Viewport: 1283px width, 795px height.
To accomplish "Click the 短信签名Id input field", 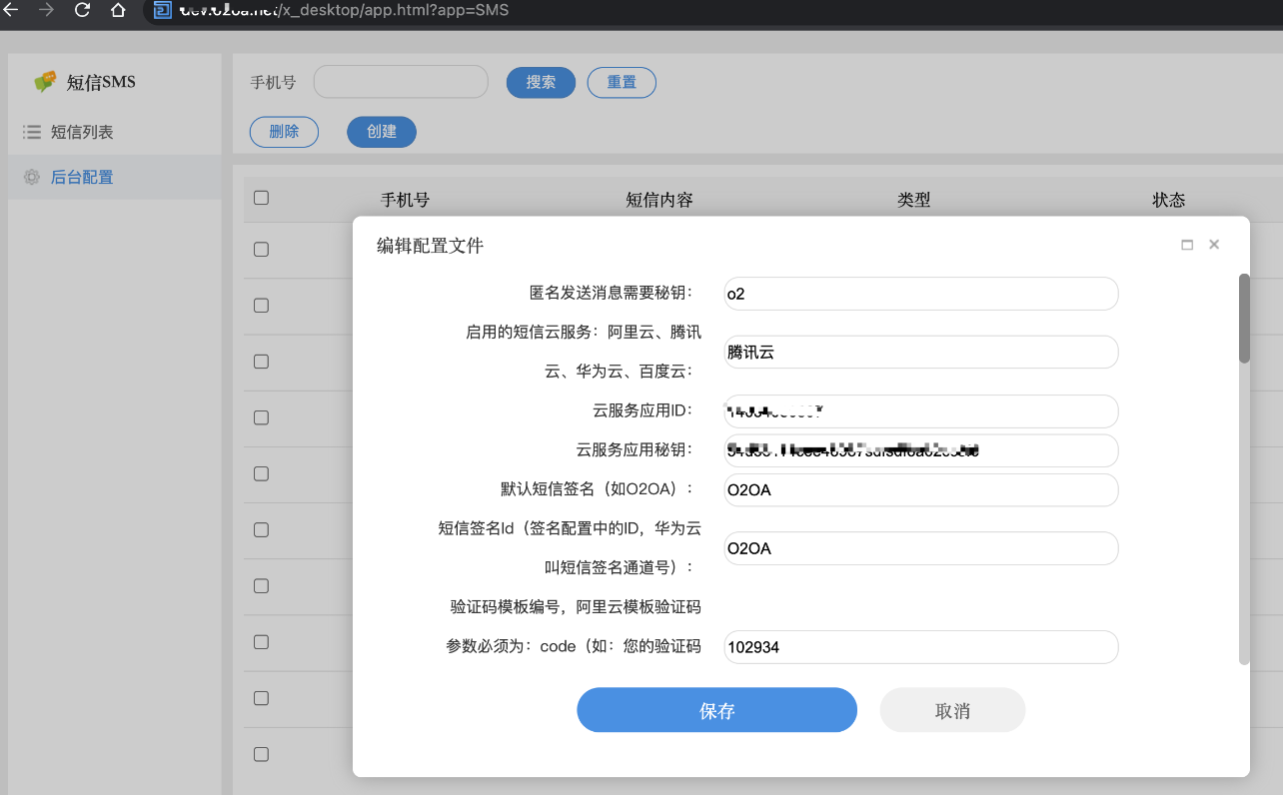I will (x=921, y=548).
